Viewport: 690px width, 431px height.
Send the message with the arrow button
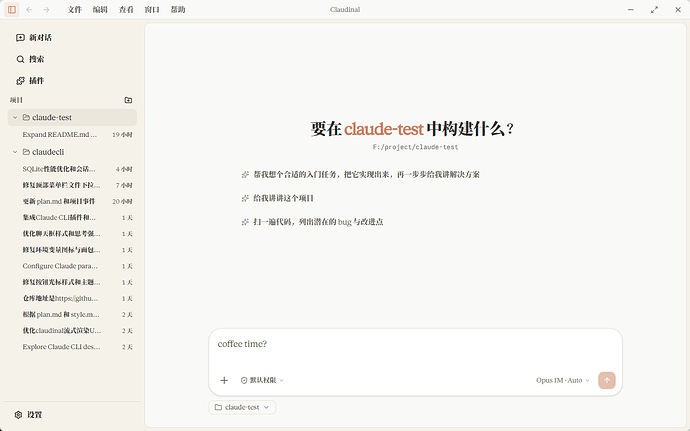coord(607,380)
